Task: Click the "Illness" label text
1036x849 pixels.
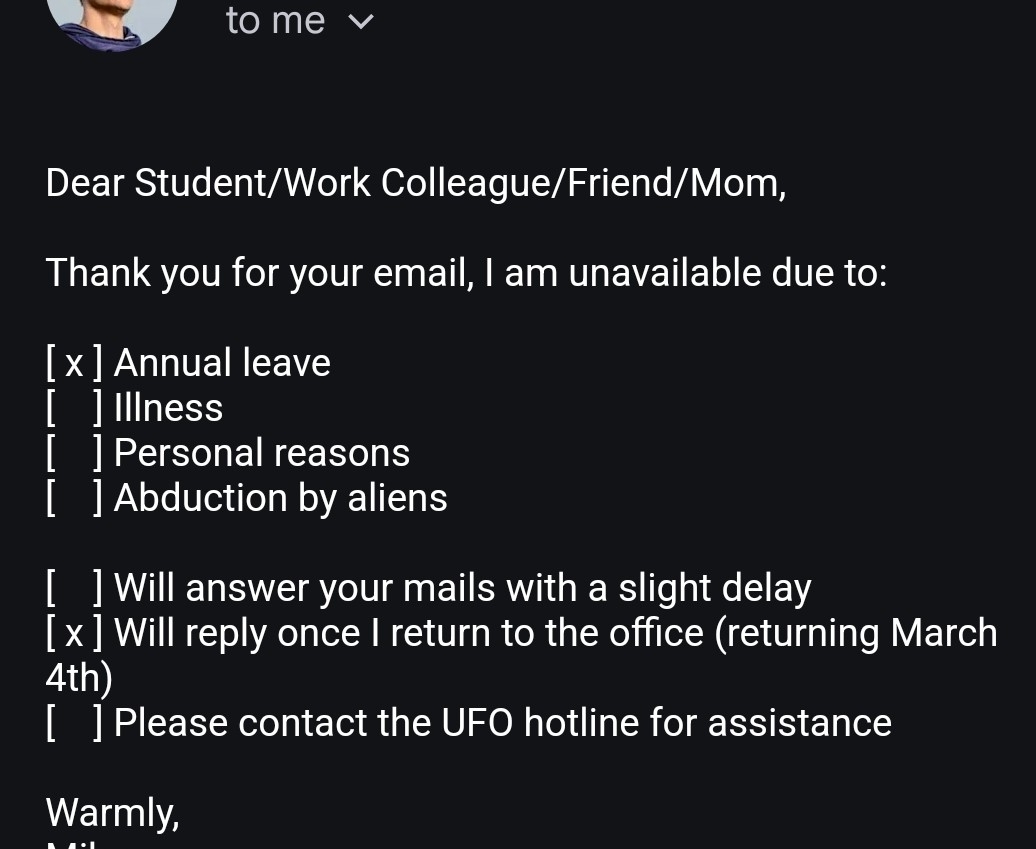Action: point(168,408)
